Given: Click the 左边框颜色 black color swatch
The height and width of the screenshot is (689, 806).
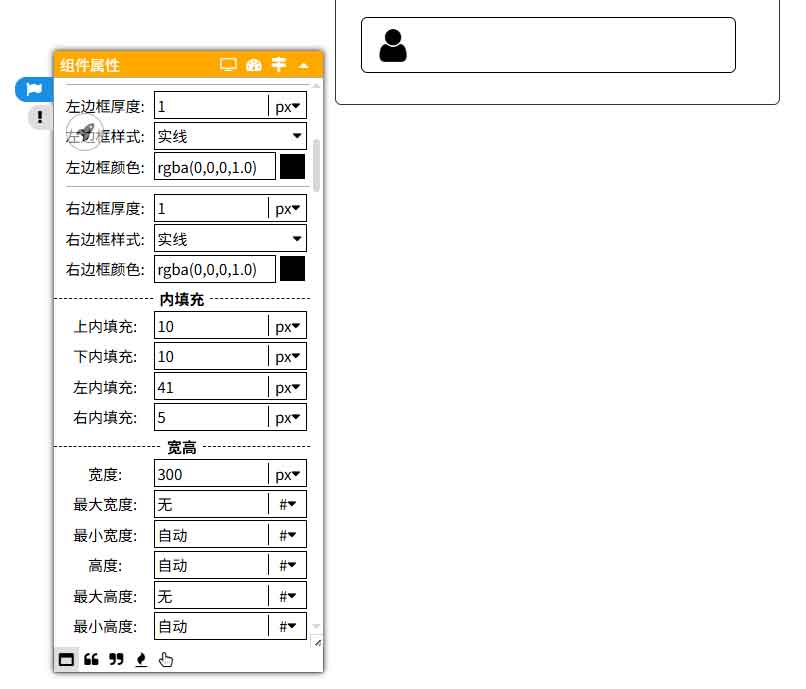Looking at the screenshot, I should [x=292, y=167].
